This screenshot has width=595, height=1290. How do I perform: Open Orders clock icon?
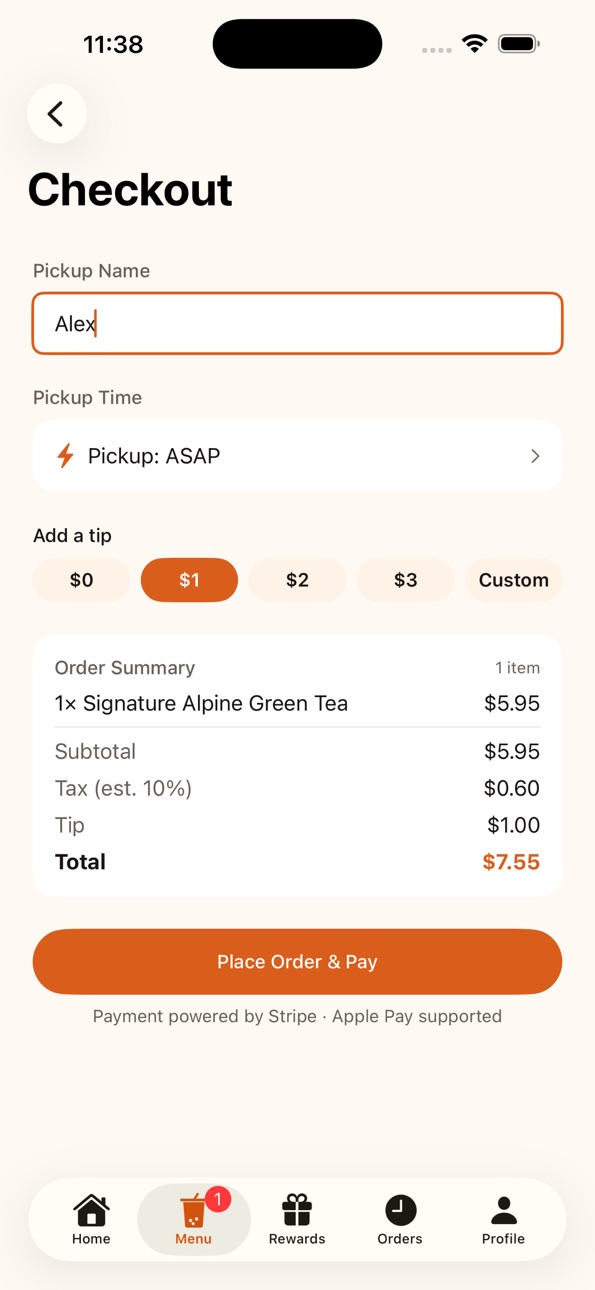[400, 1210]
